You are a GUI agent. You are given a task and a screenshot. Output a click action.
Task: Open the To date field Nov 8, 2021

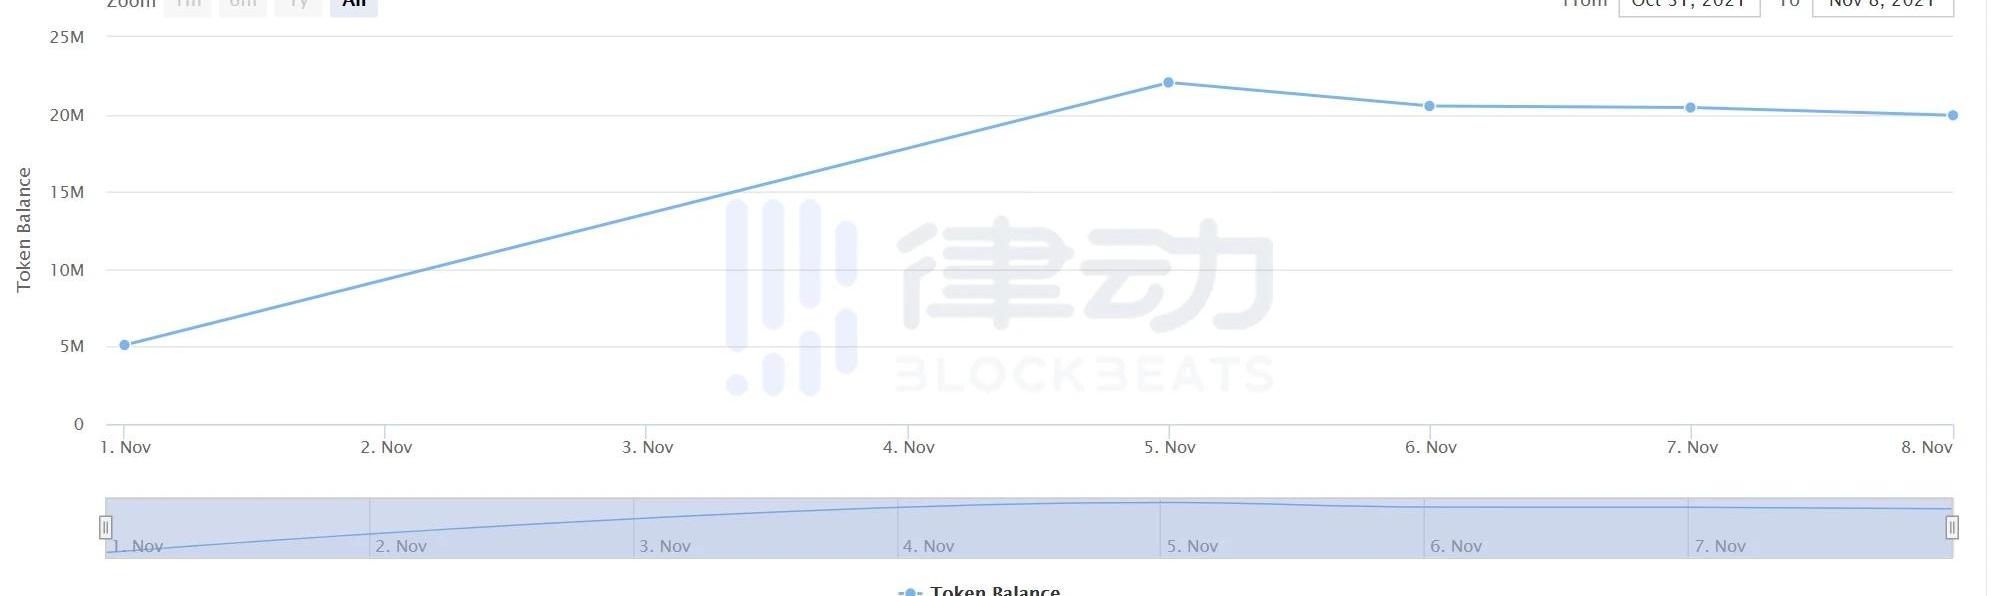coord(1882,6)
